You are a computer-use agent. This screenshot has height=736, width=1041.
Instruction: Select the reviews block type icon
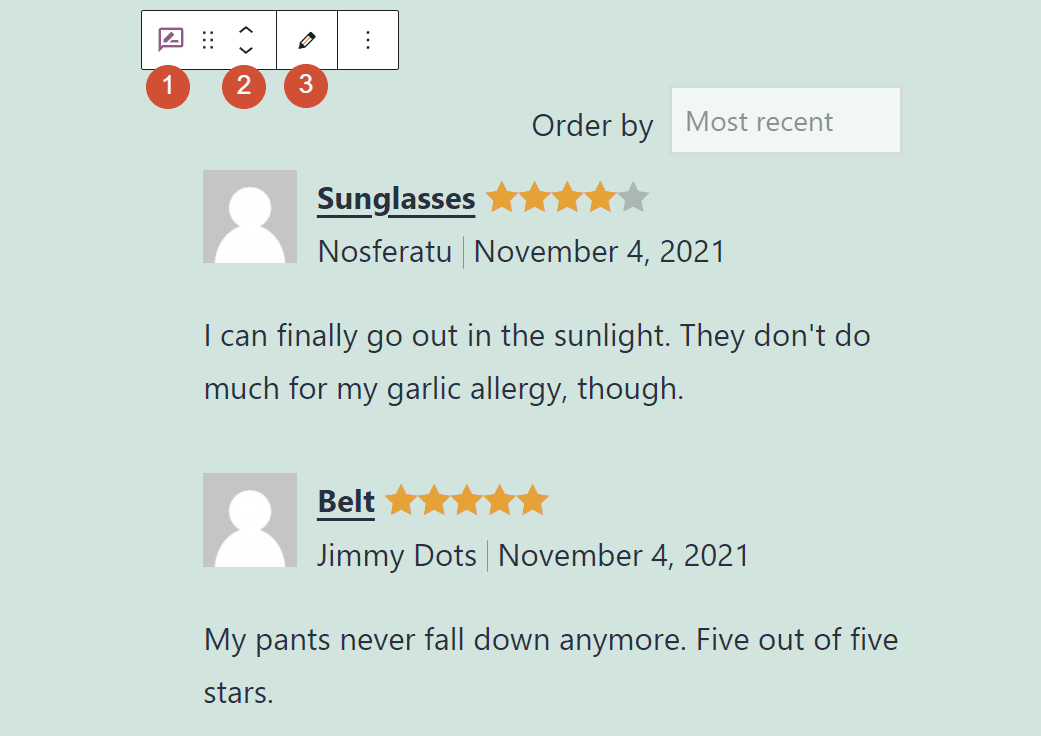(x=170, y=39)
